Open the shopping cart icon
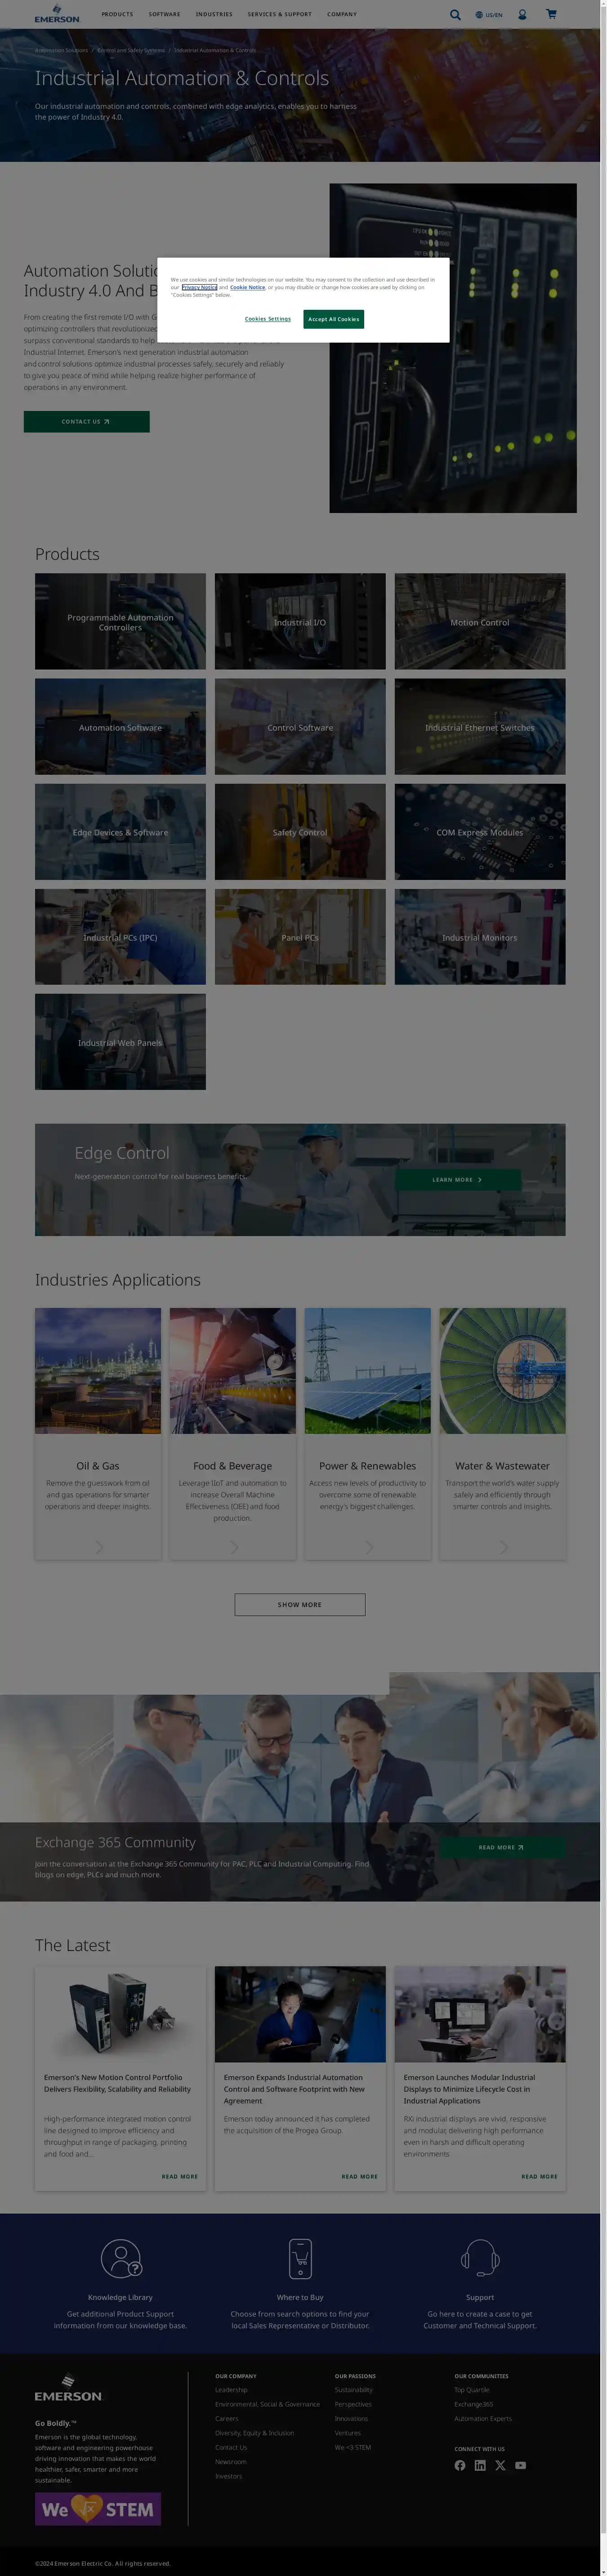Viewport: 607px width, 2576px height. [551, 14]
